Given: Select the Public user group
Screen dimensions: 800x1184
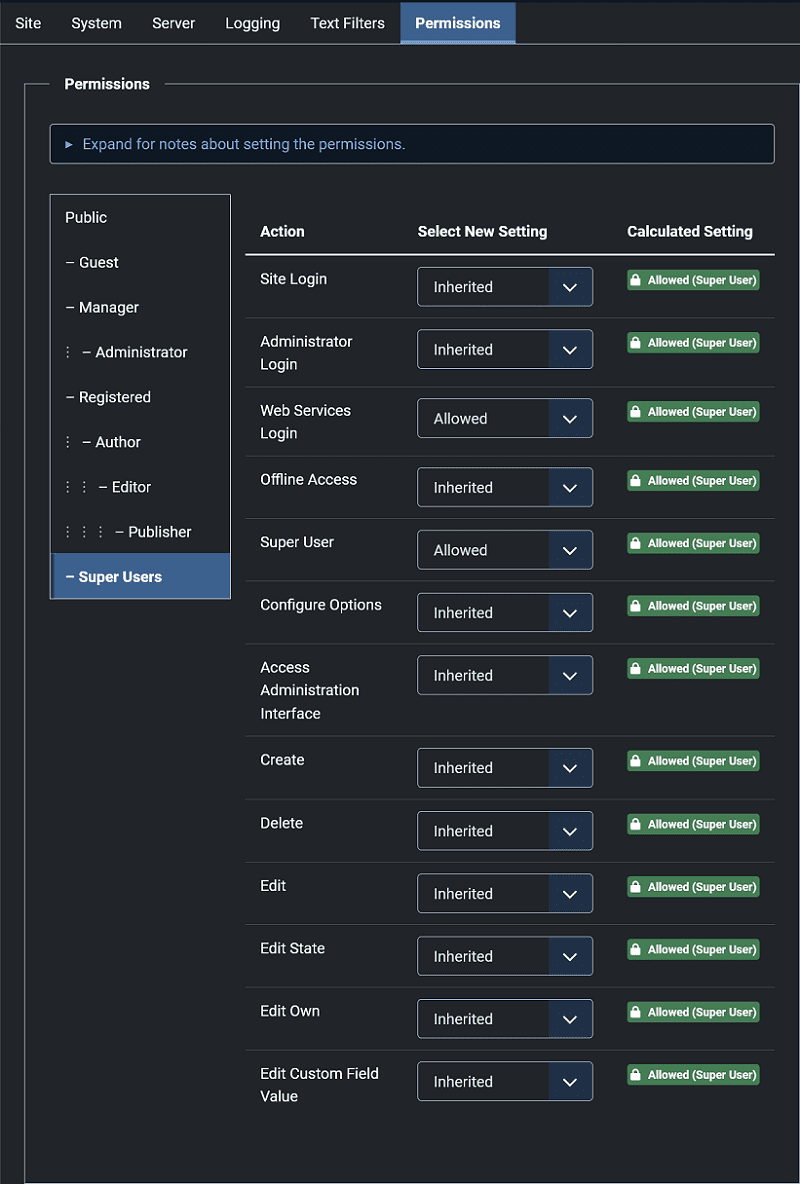Looking at the screenshot, I should (x=86, y=218).
